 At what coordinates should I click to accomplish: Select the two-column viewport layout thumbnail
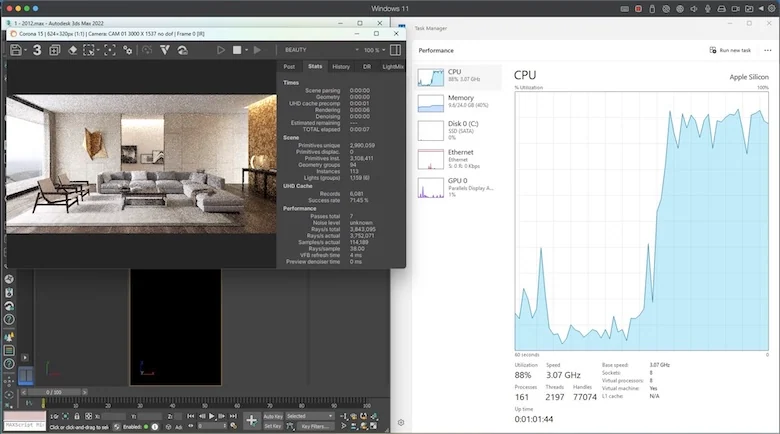click(x=26, y=376)
